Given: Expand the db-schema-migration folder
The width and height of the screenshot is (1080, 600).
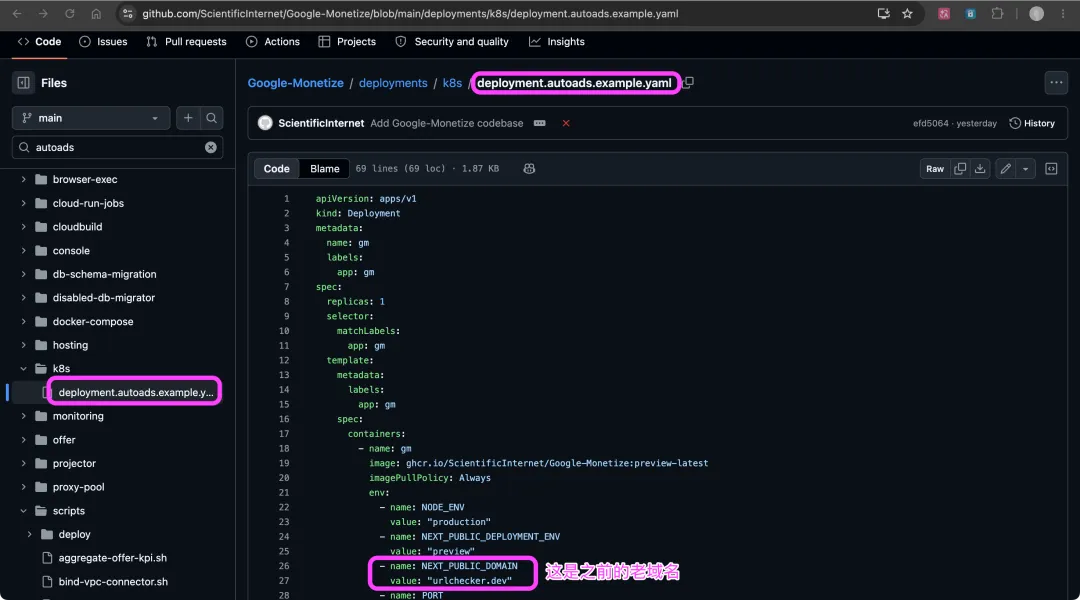Looking at the screenshot, I should coord(23,274).
